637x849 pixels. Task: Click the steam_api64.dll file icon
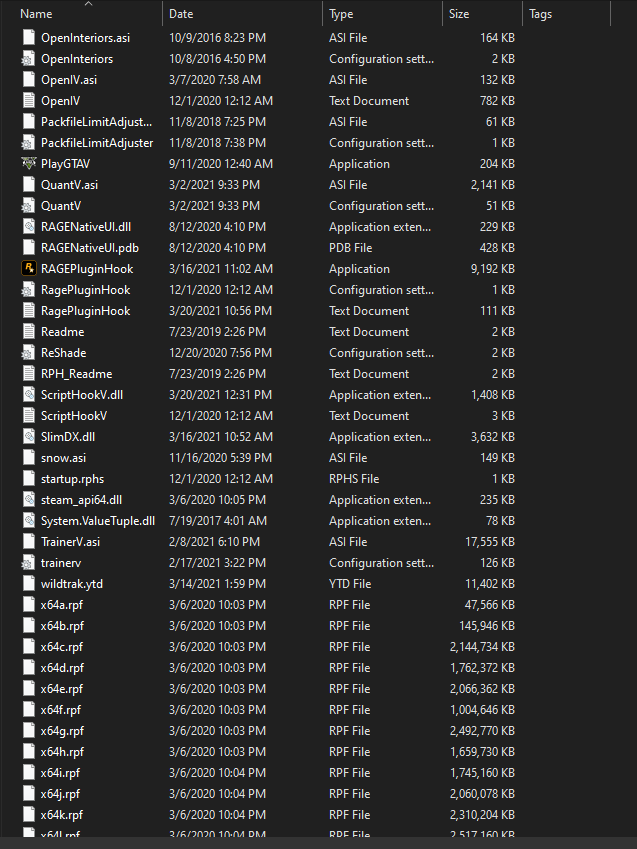(x=29, y=500)
